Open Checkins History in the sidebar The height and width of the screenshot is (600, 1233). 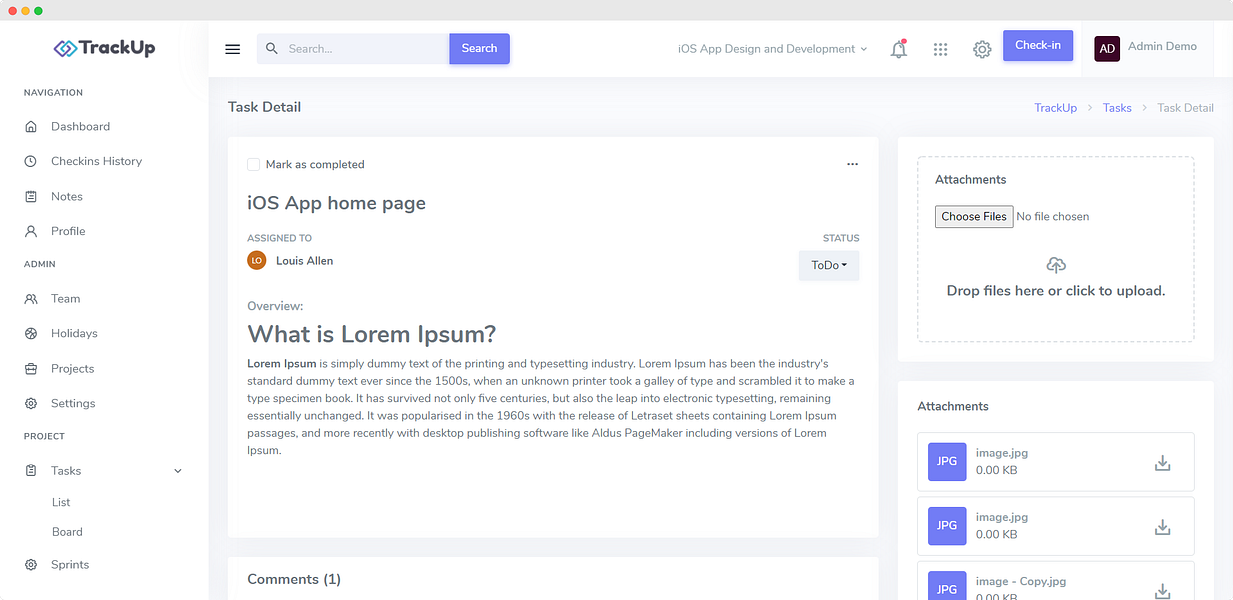[x=96, y=161]
